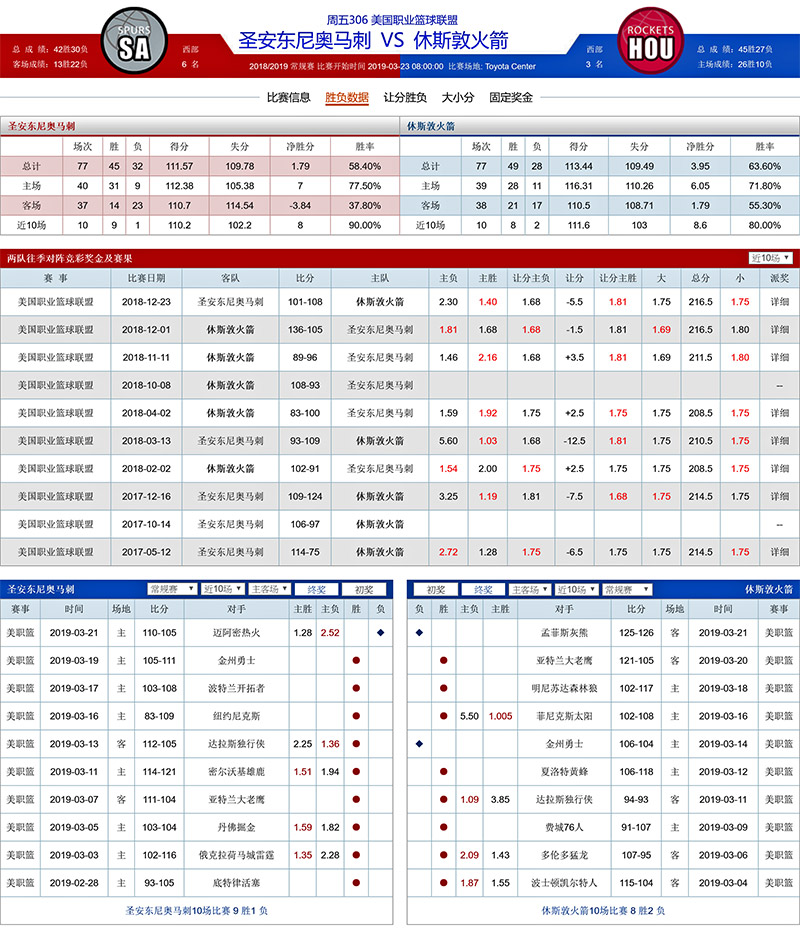This screenshot has height=933, width=800.
Task: Click the 2019-03-04 date in Rockets list
Action: [723, 883]
